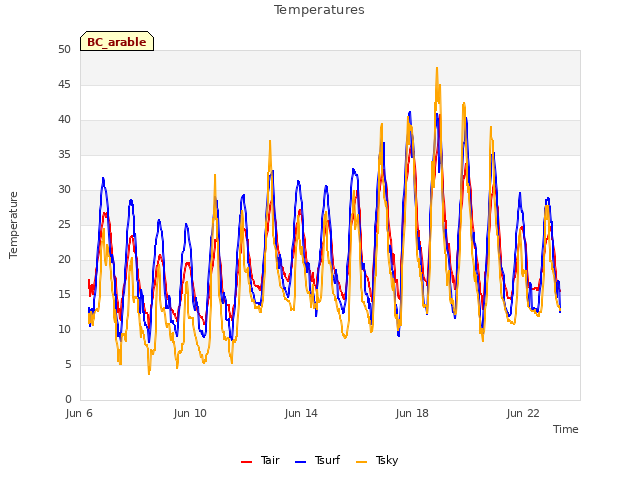Screen dimensions: 640x480
Task: Click the 35 y-axis tick label
Action: [x=64, y=154]
